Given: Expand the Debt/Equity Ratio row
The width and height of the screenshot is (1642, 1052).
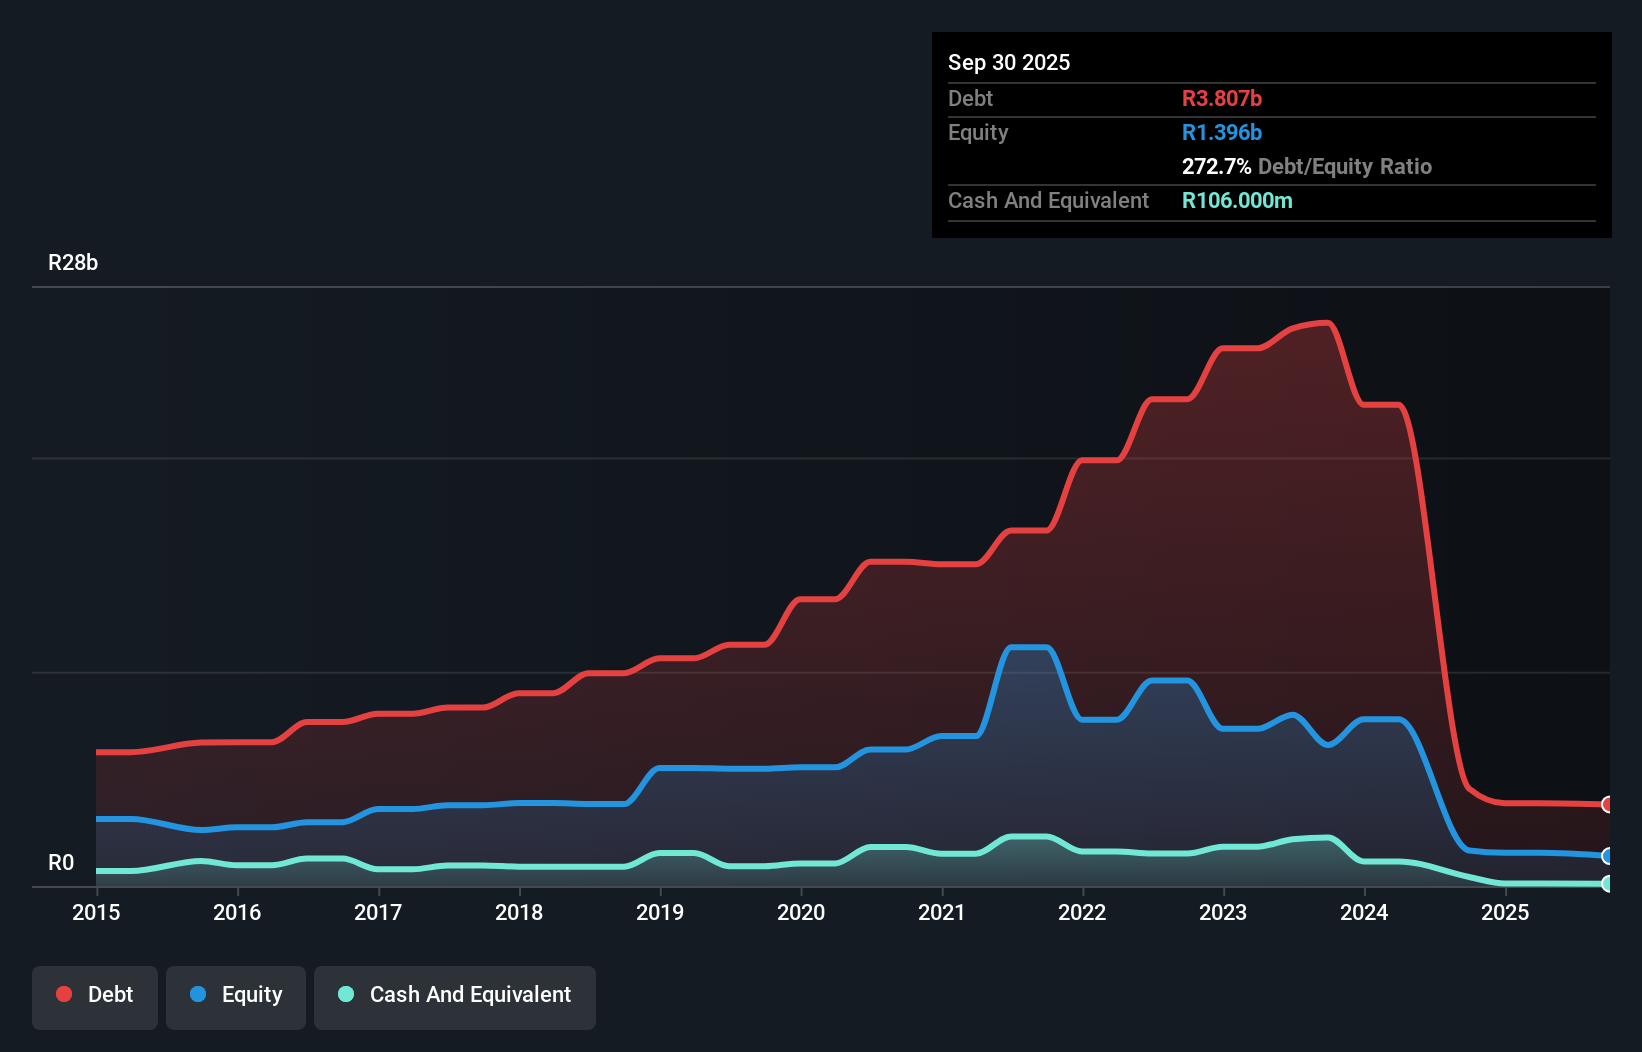Looking at the screenshot, I should (1307, 166).
